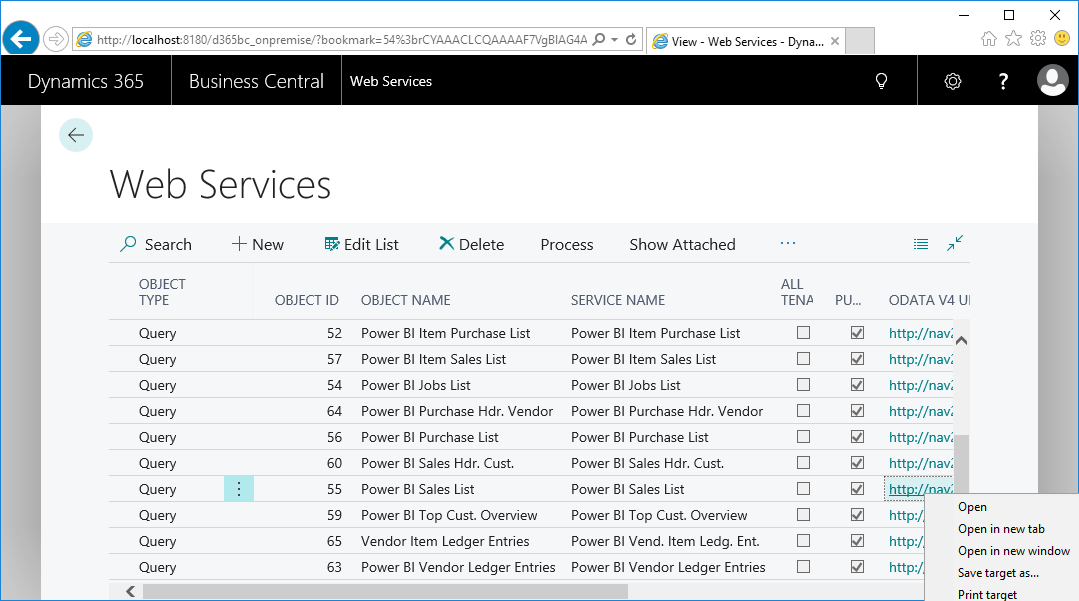Open OData URL for Power BI Jobs List
The image size is (1079, 601).
point(921,386)
